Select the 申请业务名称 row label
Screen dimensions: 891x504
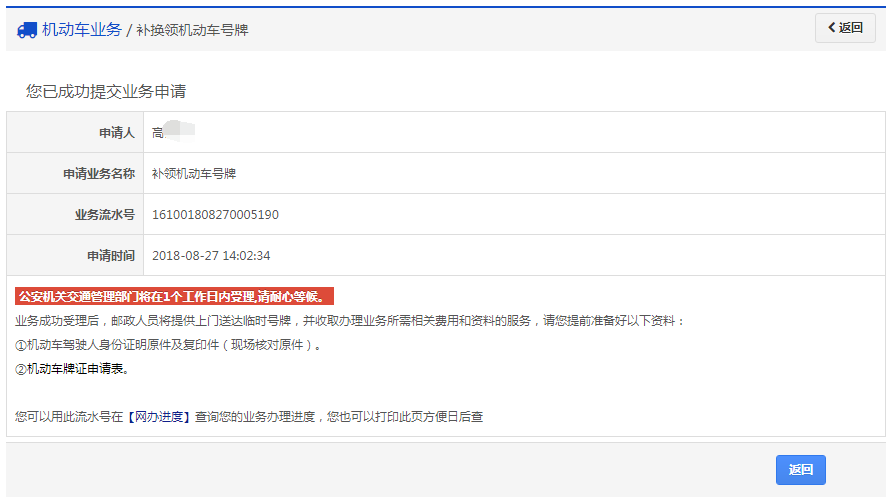[x=99, y=173]
